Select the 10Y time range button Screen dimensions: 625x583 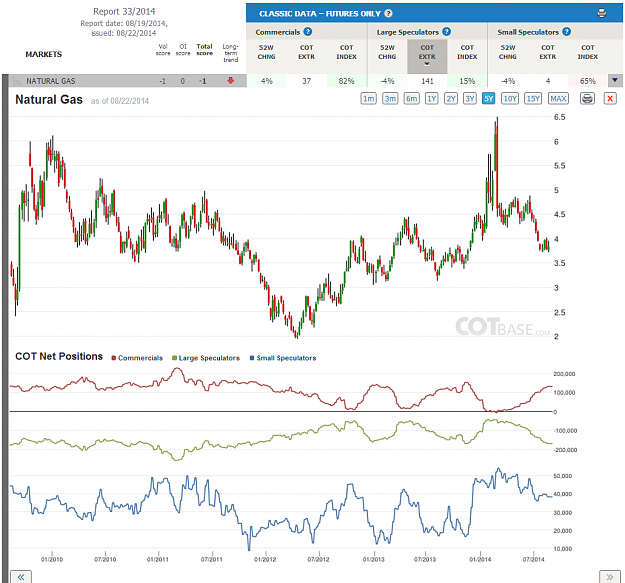tap(510, 98)
